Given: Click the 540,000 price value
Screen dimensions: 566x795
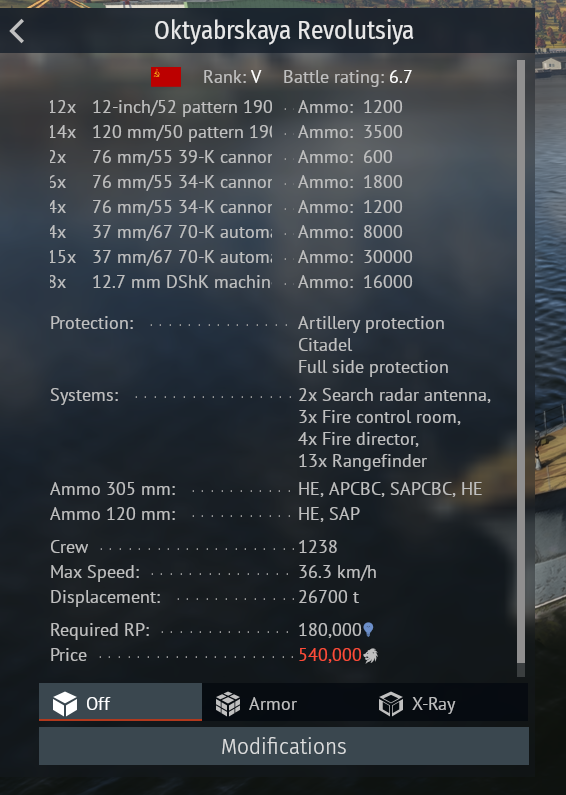Looking at the screenshot, I should (x=330, y=655).
